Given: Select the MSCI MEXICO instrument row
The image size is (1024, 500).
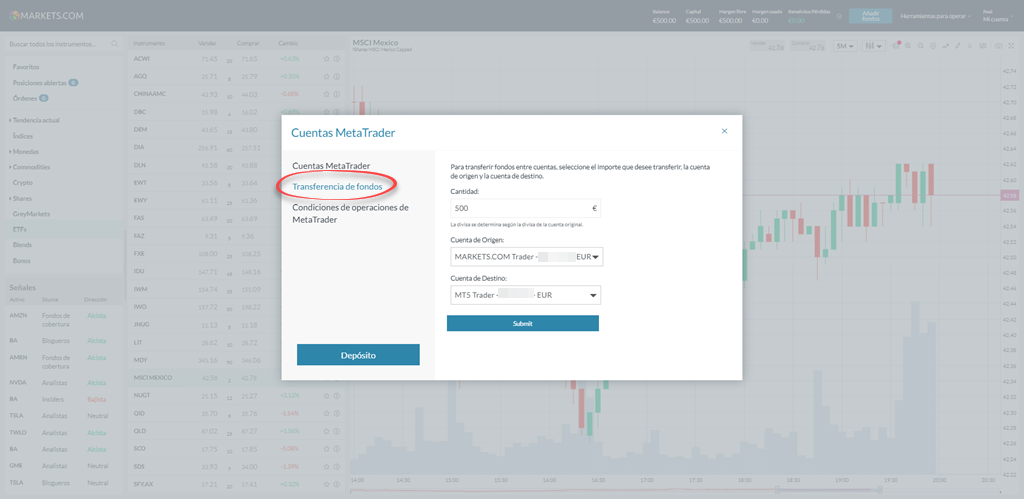Looking at the screenshot, I should point(235,377).
